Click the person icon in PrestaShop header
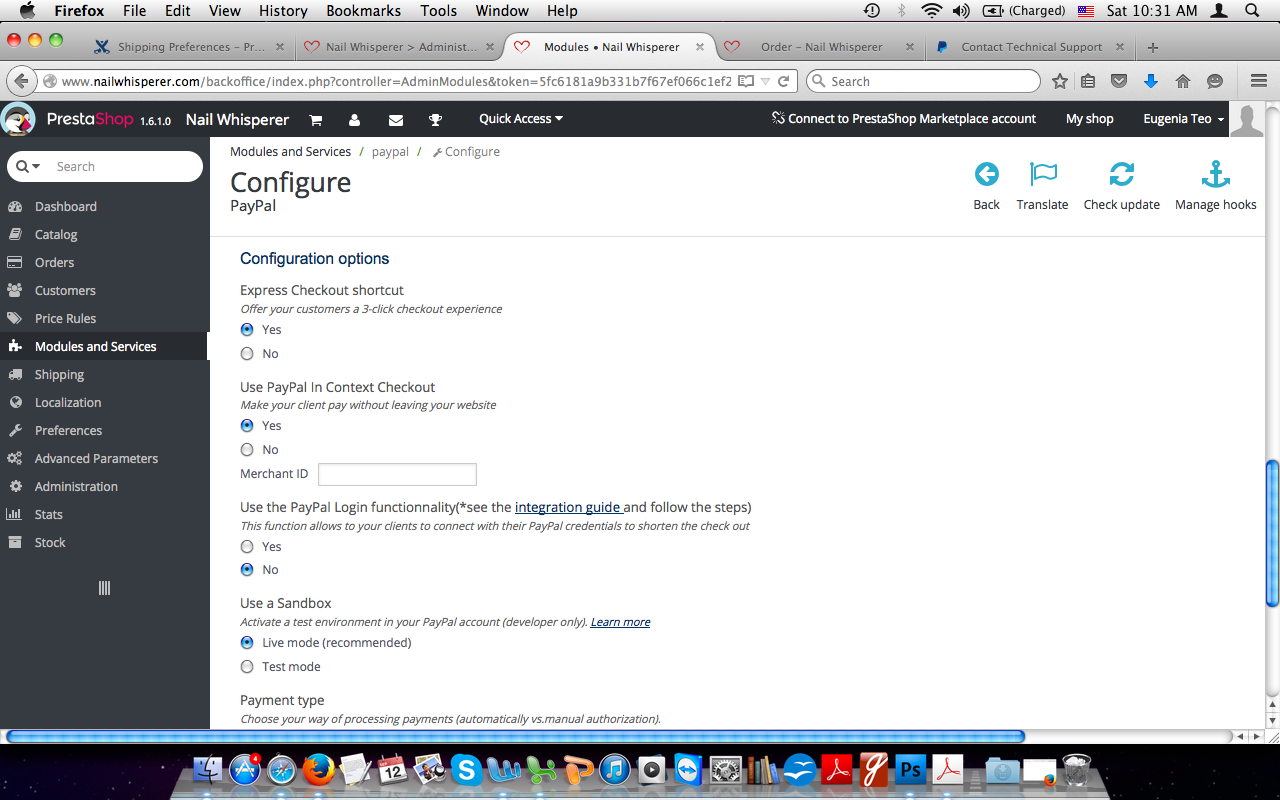The image size is (1280, 800). click(354, 120)
